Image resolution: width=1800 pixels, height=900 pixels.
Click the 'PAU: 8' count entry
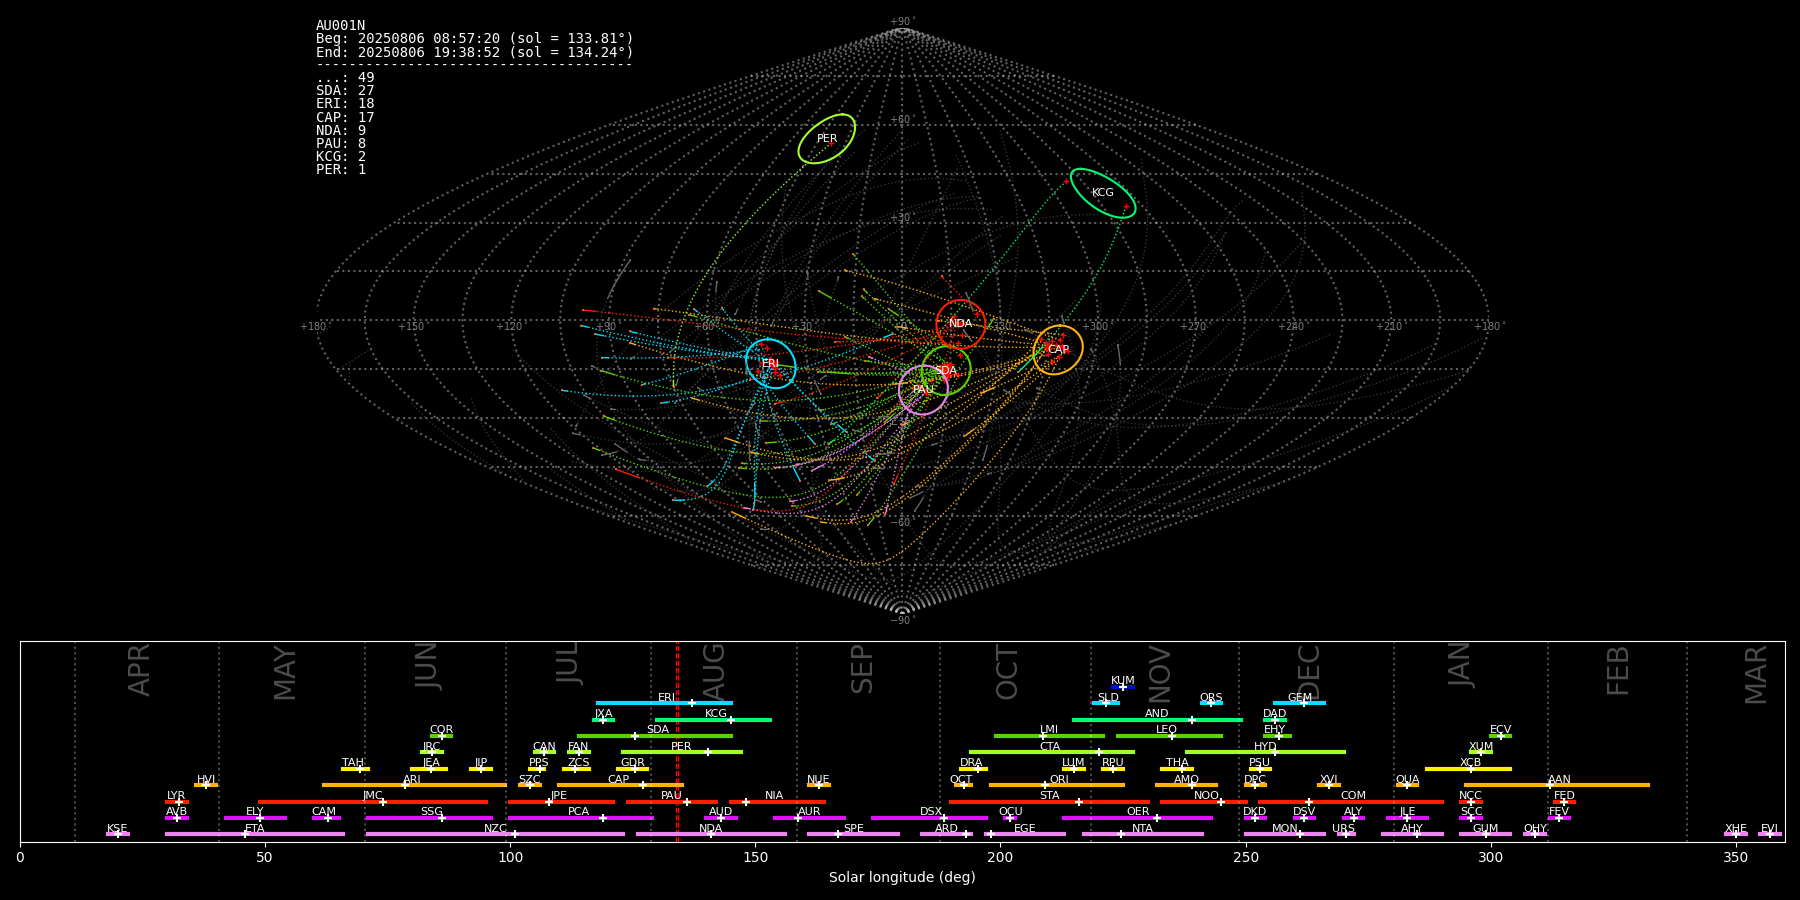pos(341,144)
